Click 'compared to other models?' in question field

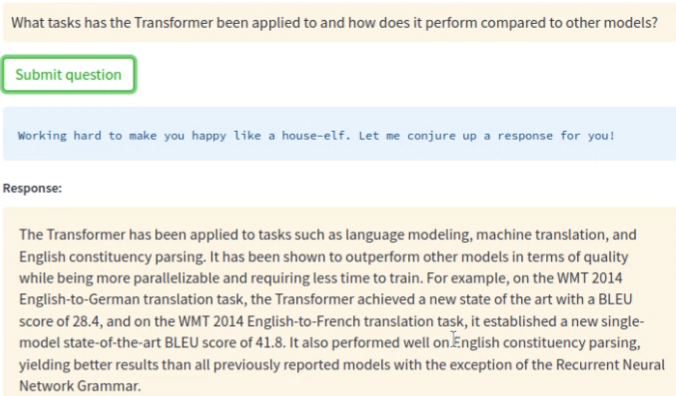(569, 22)
